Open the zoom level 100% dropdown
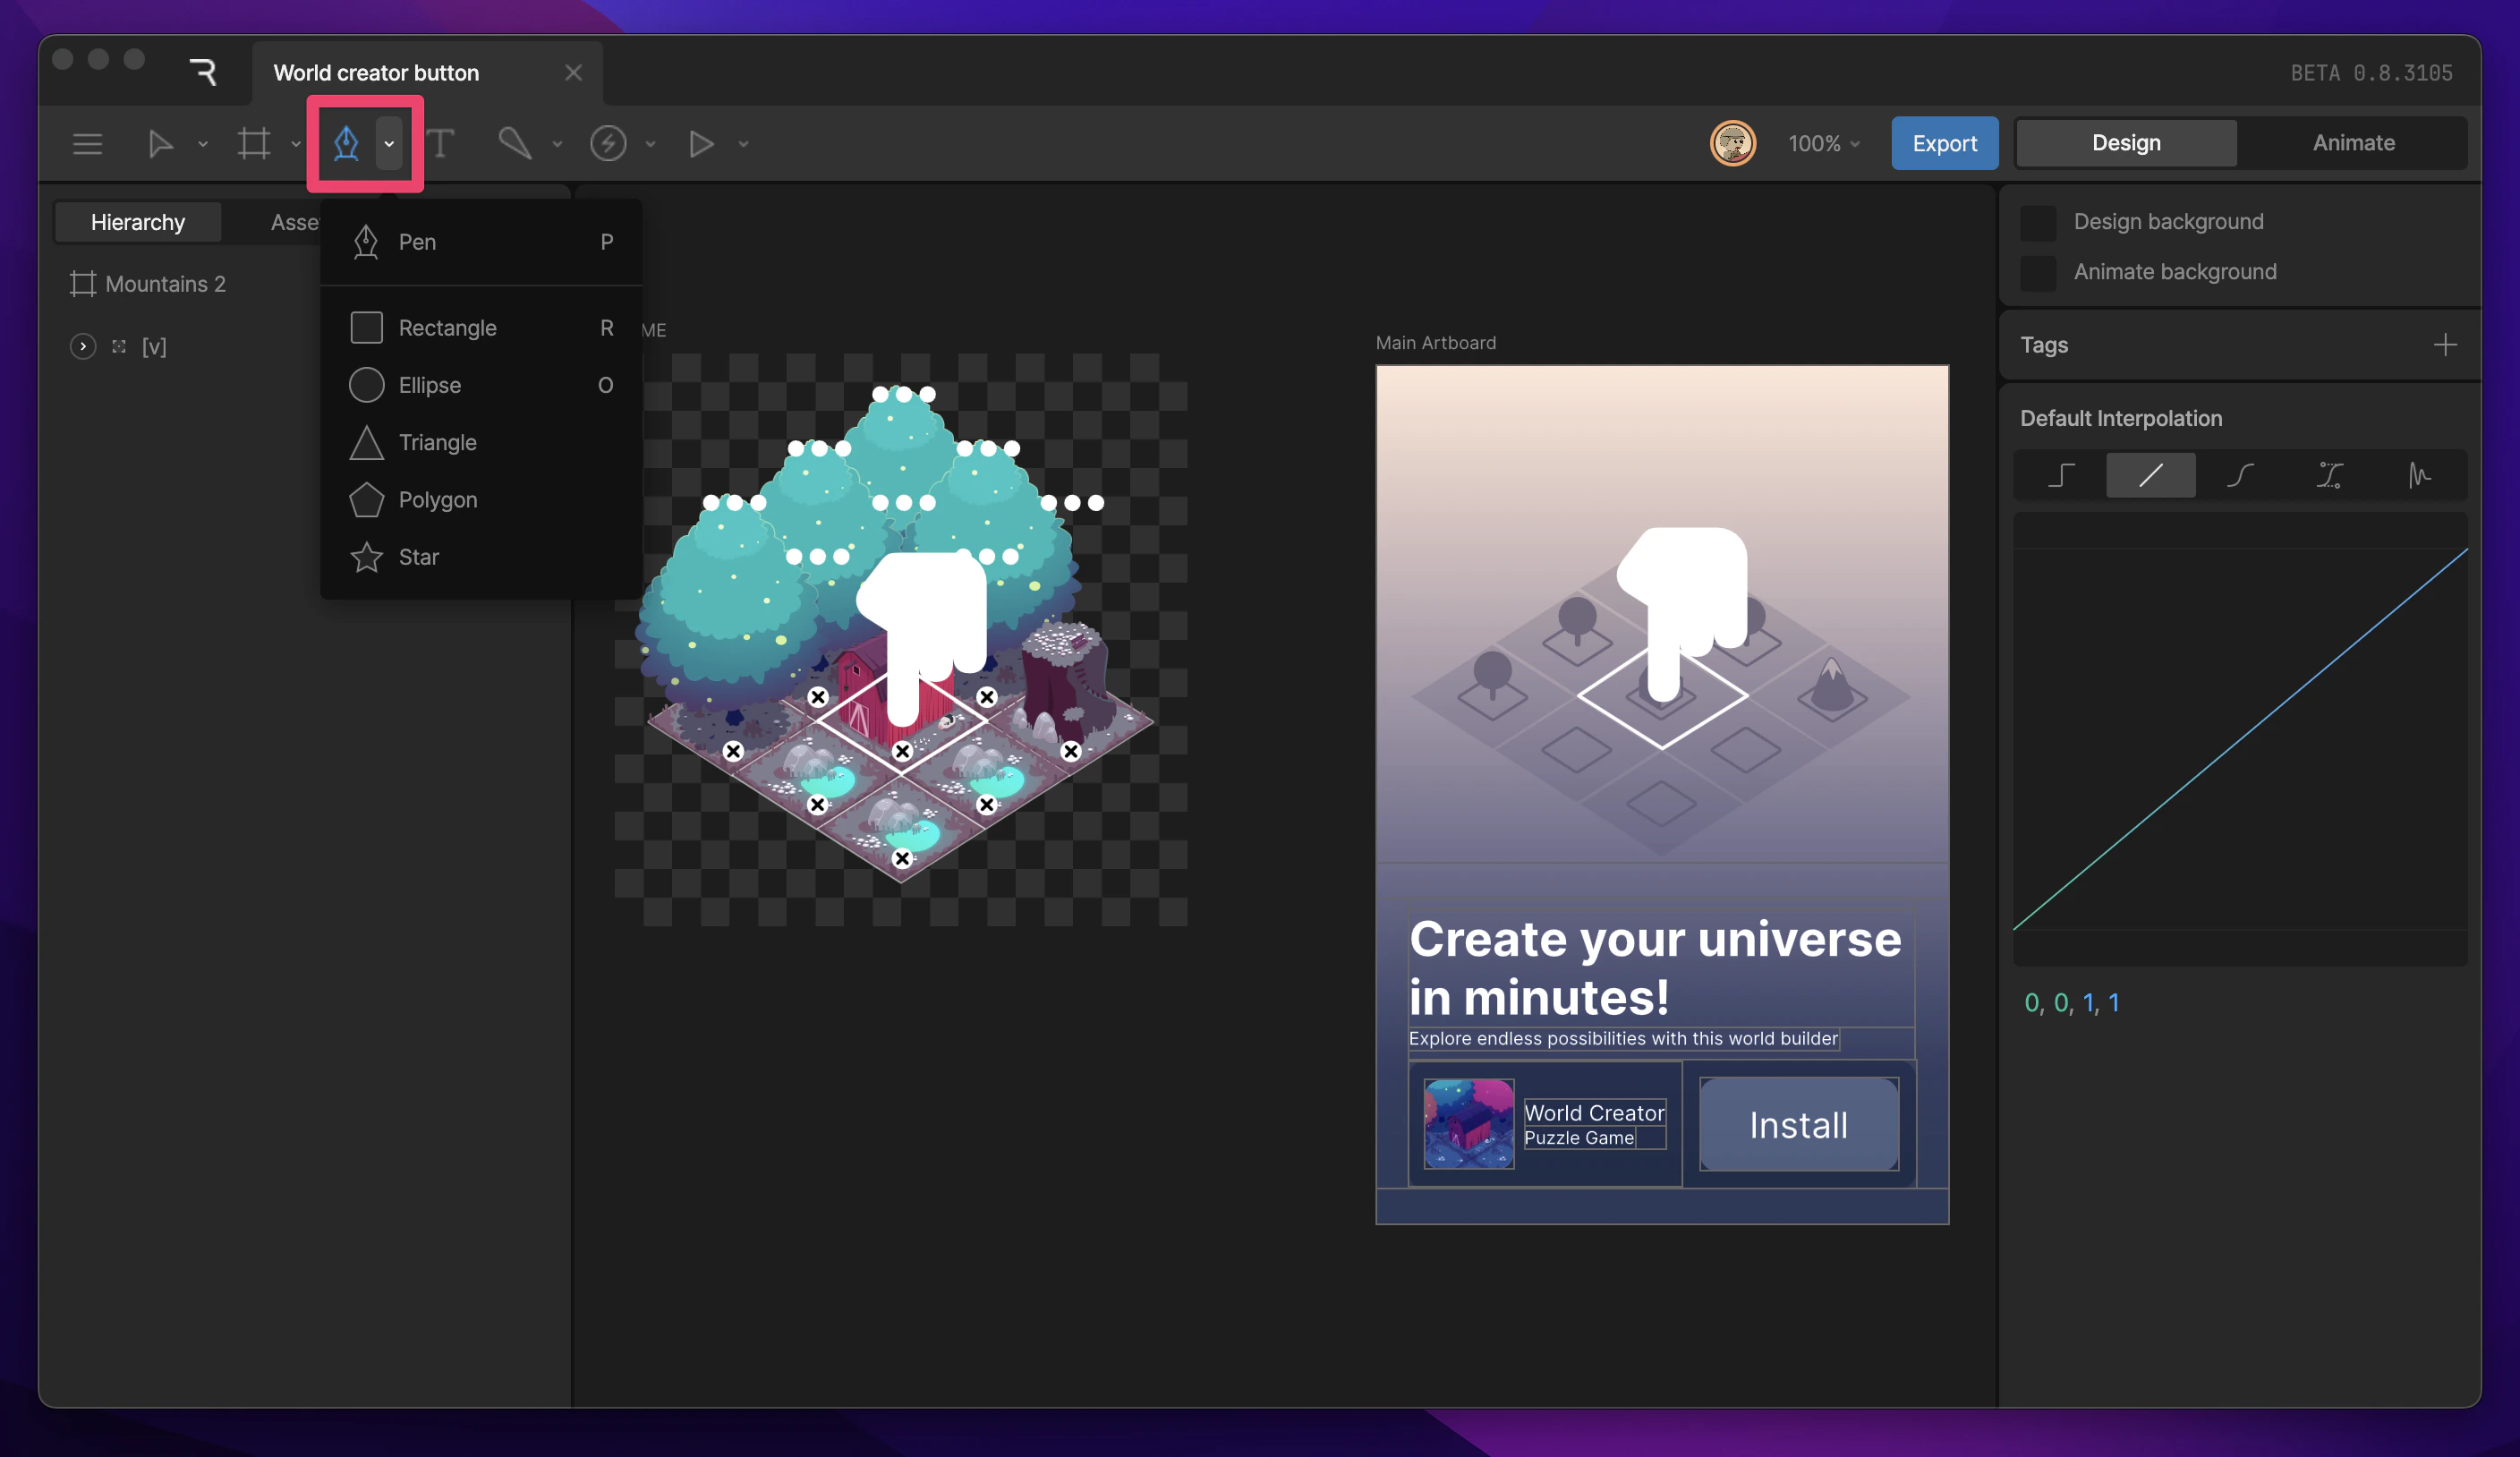This screenshot has width=2520, height=1457. click(1822, 143)
